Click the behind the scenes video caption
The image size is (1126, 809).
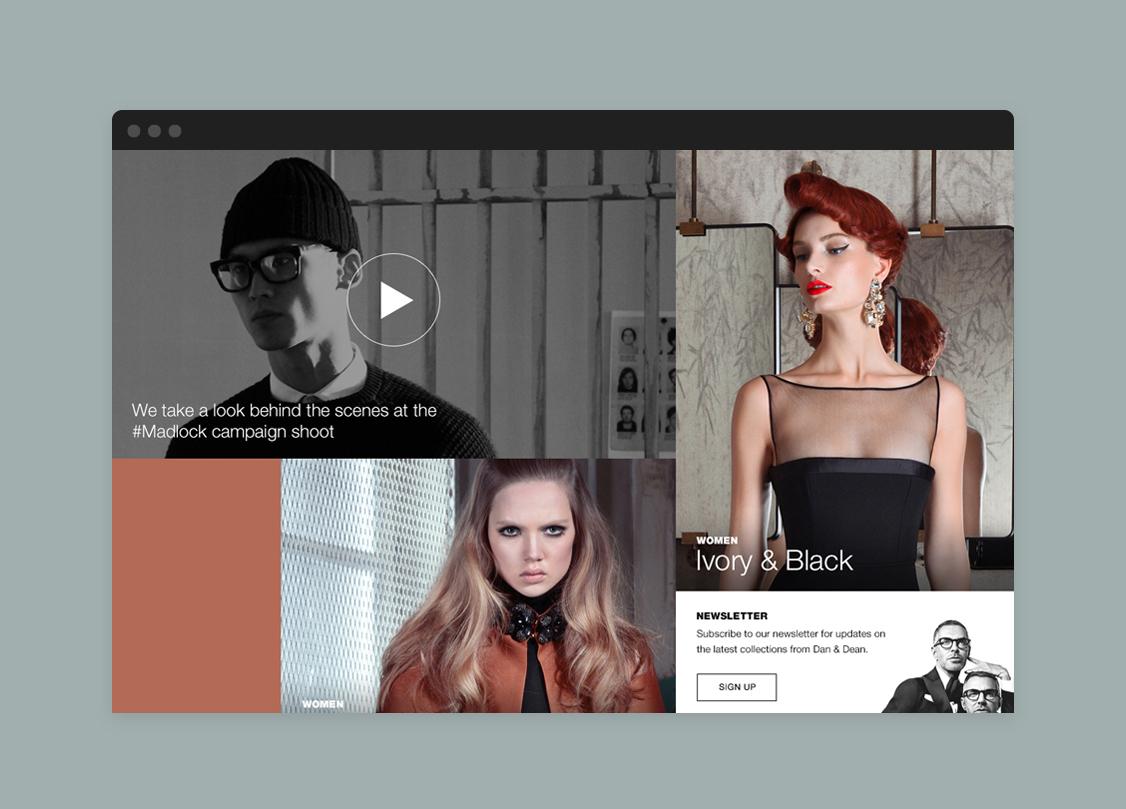click(x=284, y=421)
